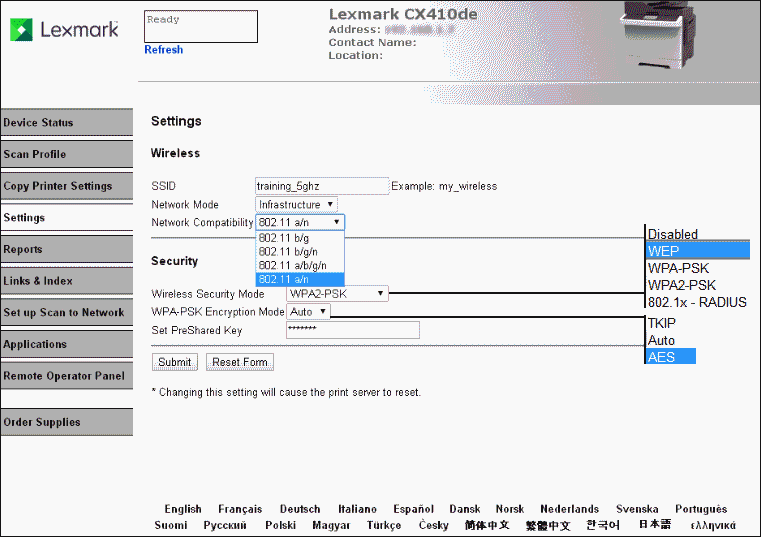
Task: Choose 802.11 a/b/g/n from the list
Action: pos(300,266)
